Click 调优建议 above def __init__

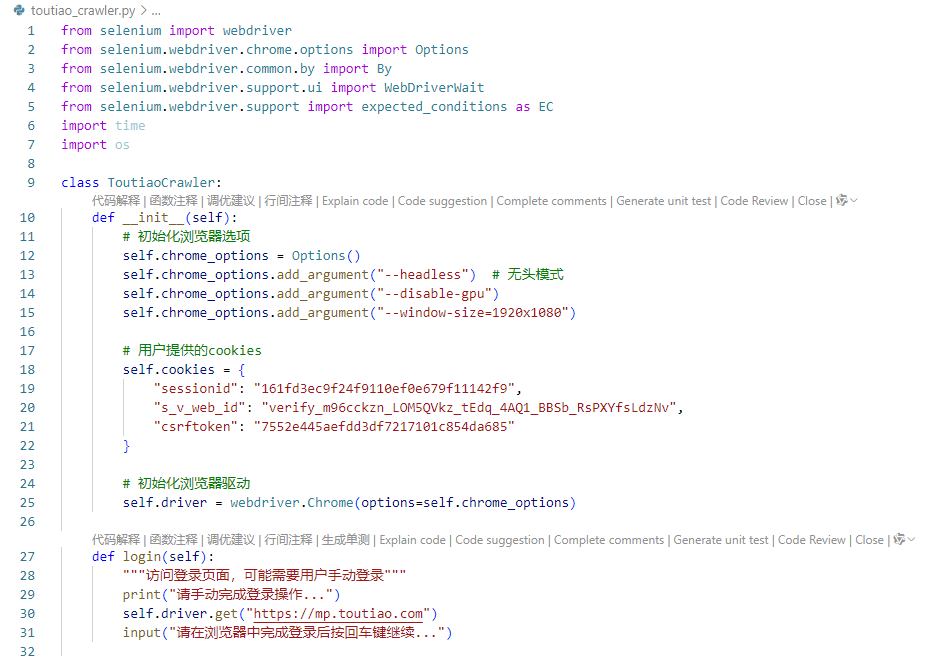(231, 201)
